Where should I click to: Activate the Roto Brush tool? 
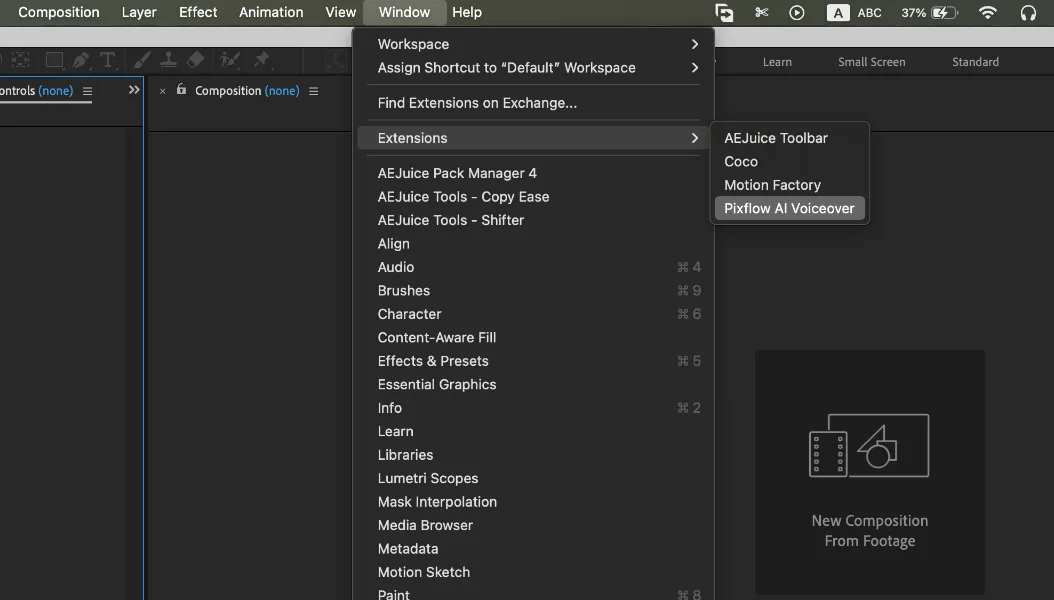tap(230, 60)
